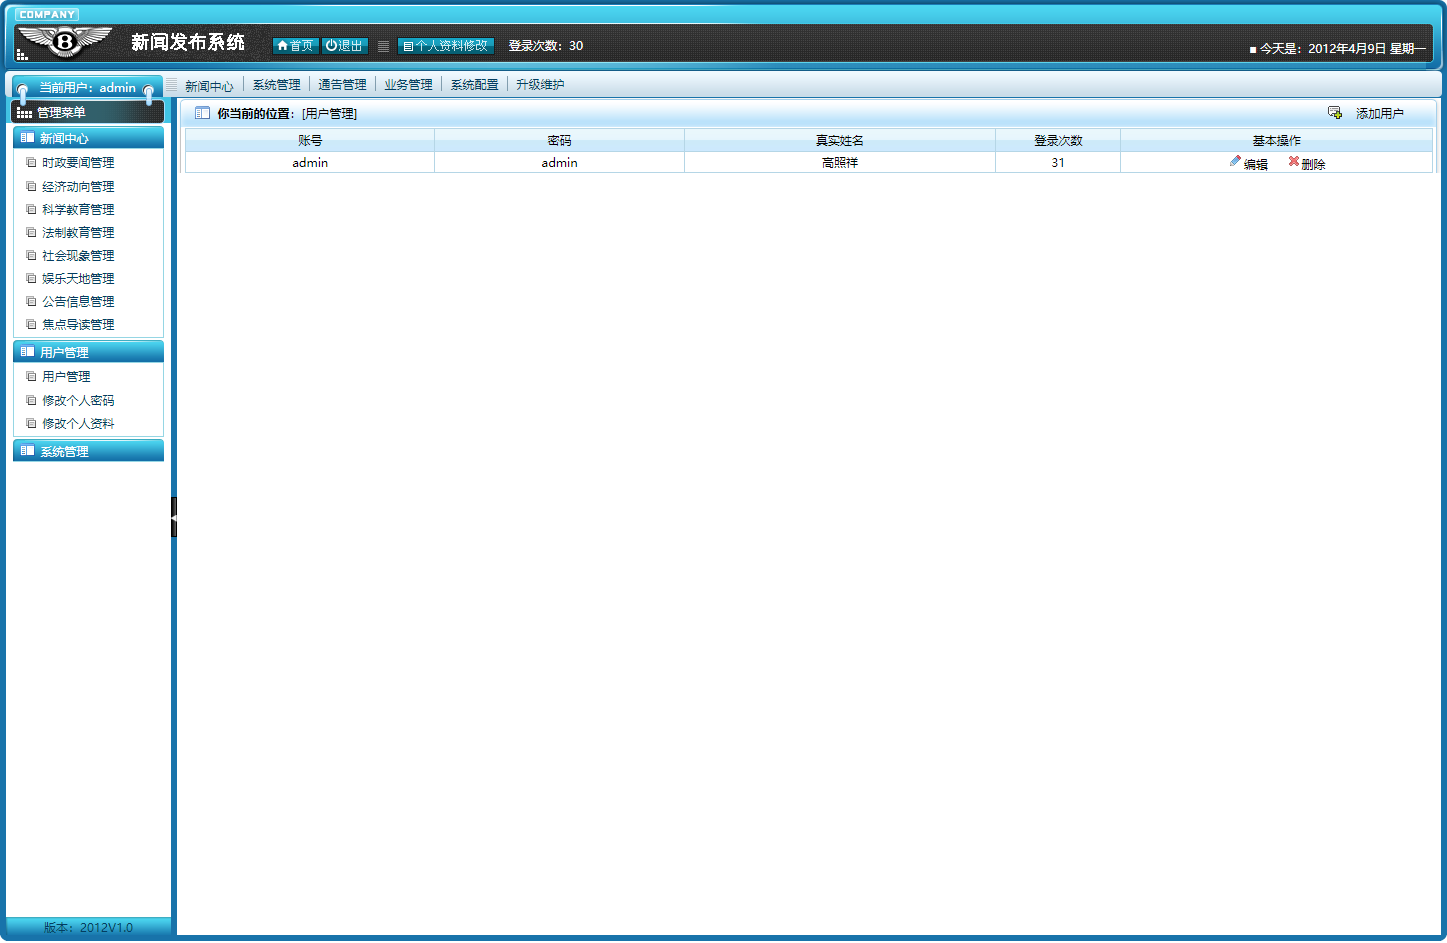Open the 业务管理 top menu
Viewport: 1447px width, 943px height.
pyautogui.click(x=408, y=85)
